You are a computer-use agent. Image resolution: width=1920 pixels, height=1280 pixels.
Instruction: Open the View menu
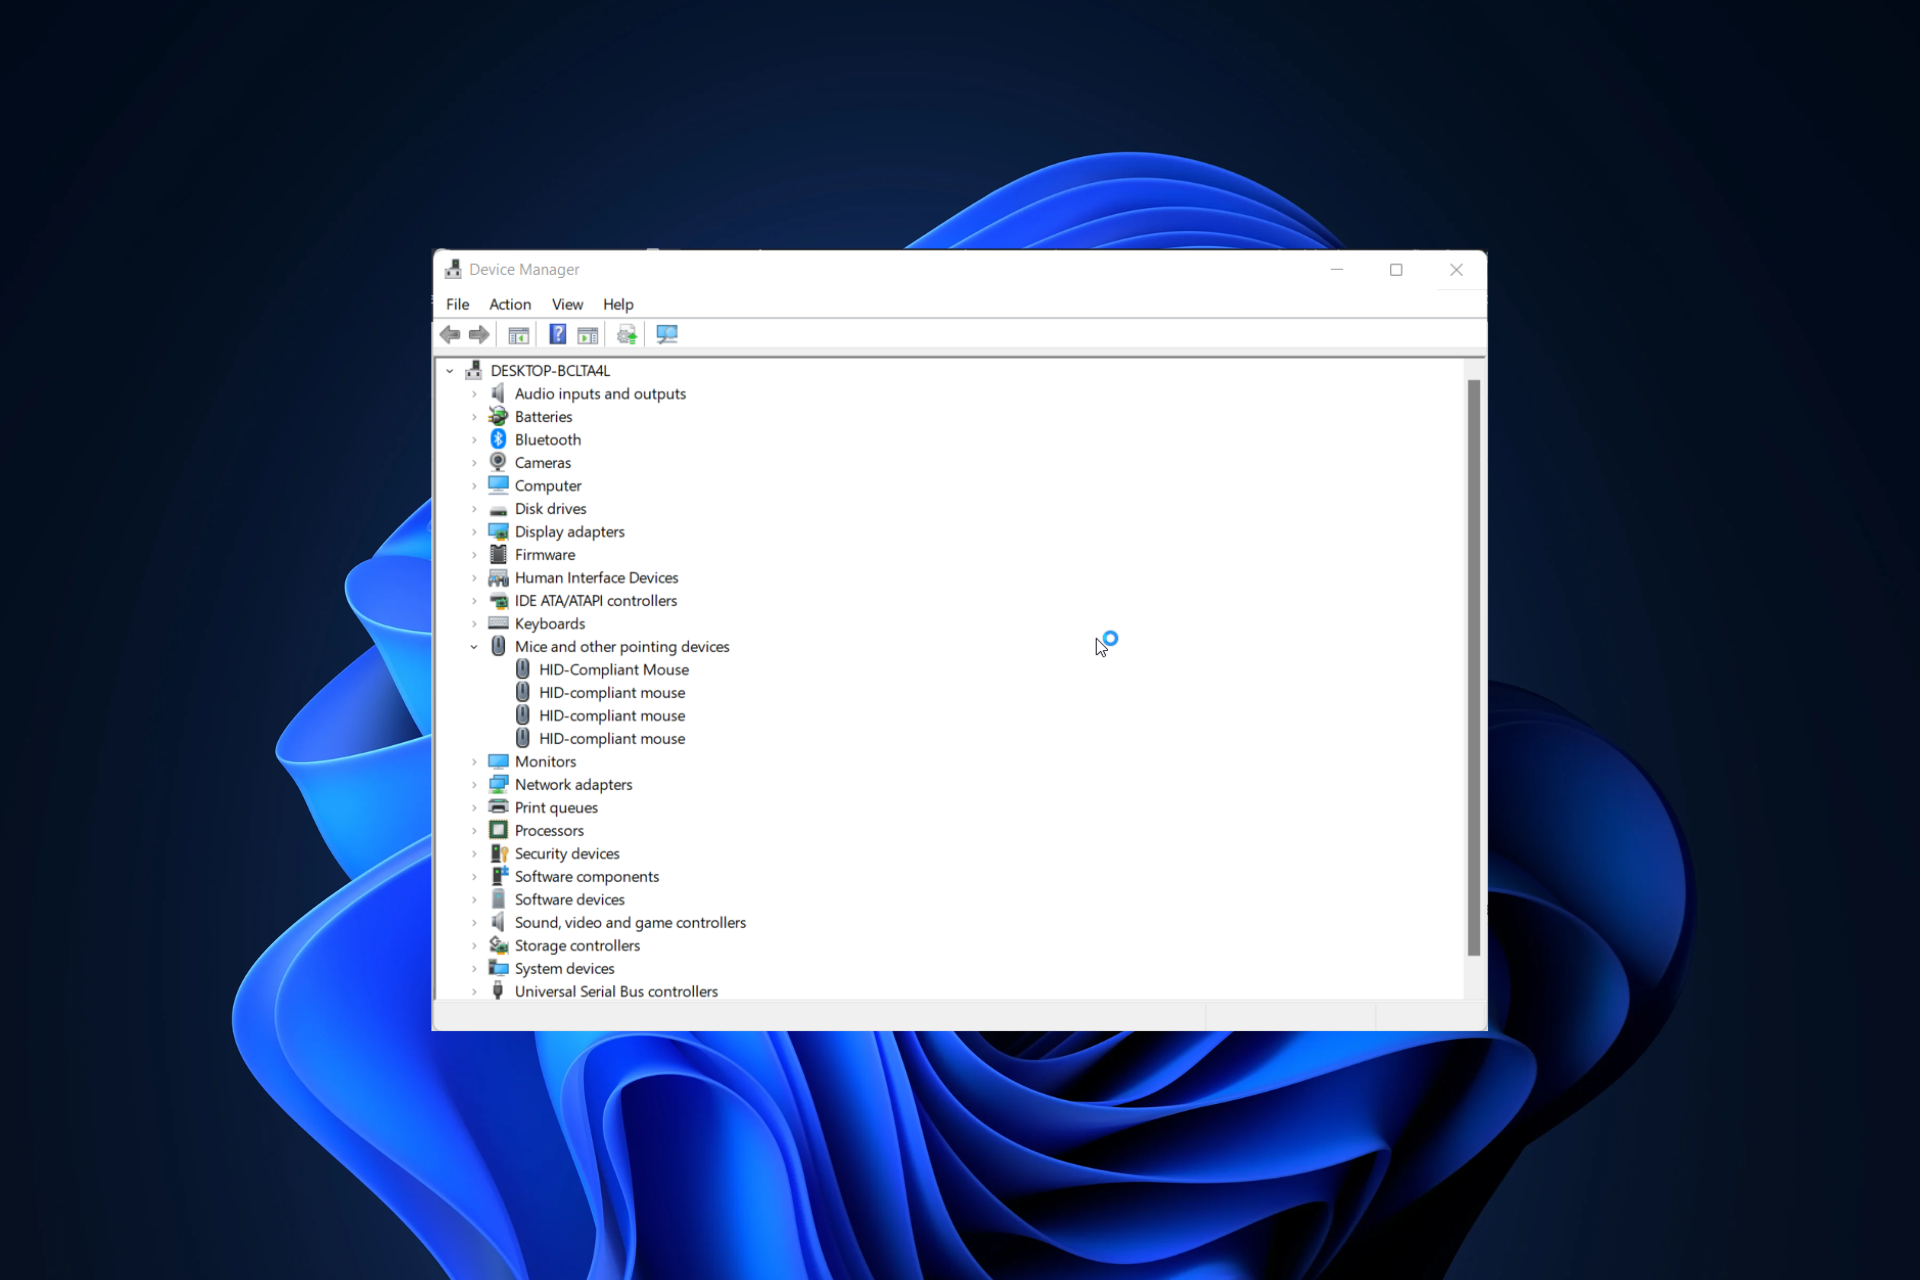pyautogui.click(x=567, y=304)
